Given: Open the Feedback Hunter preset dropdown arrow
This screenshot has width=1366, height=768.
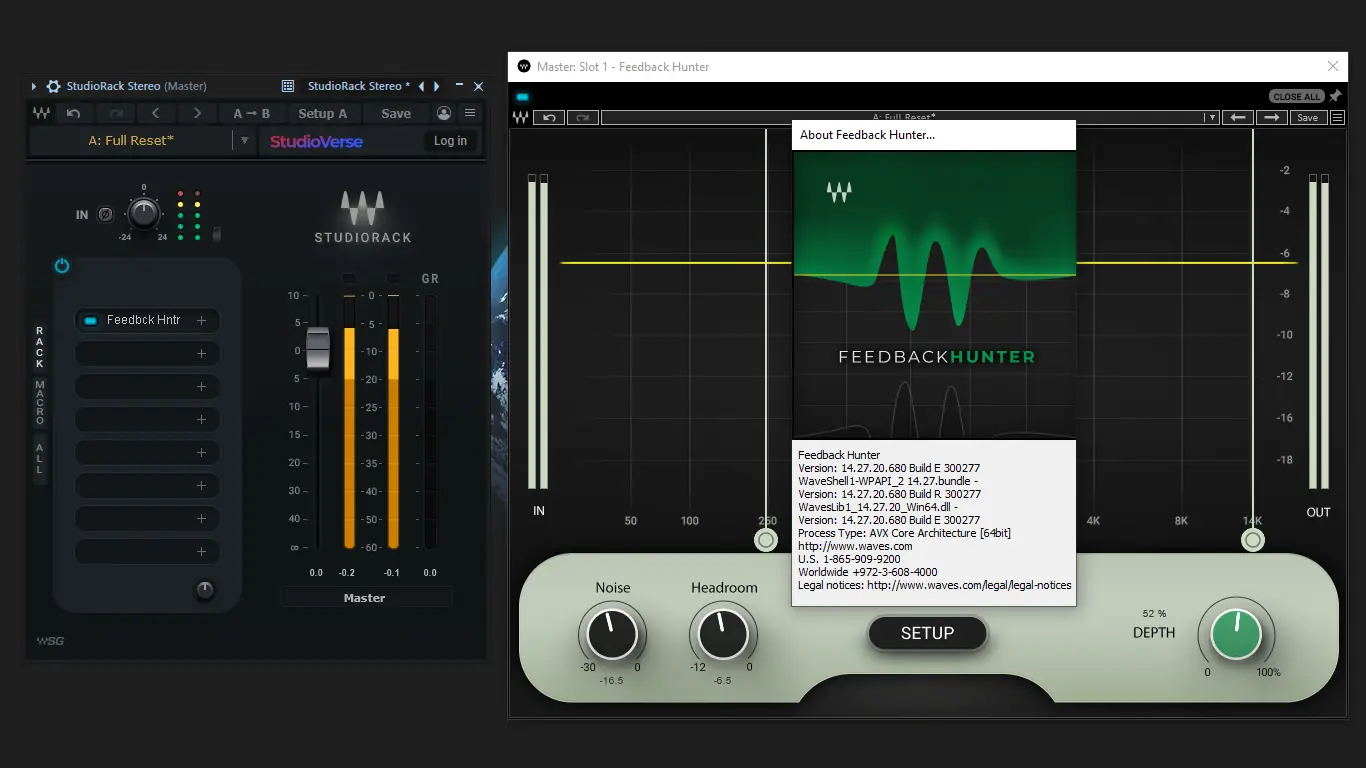Looking at the screenshot, I should [1212, 118].
